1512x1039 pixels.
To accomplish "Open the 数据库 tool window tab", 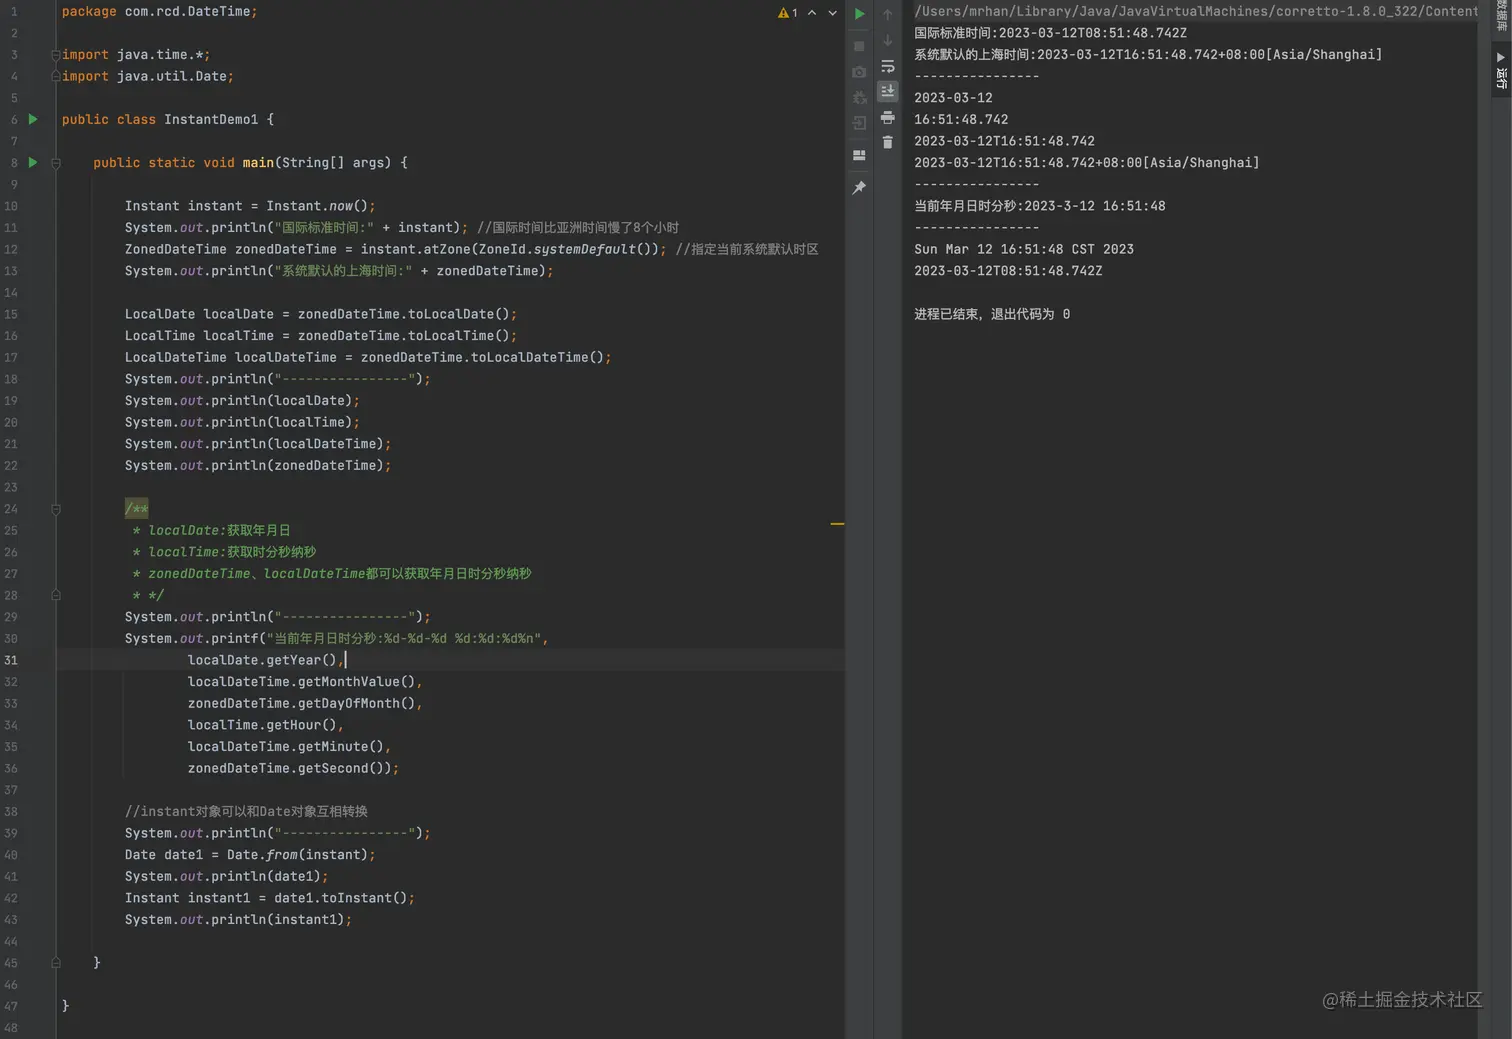I will coord(1501,15).
